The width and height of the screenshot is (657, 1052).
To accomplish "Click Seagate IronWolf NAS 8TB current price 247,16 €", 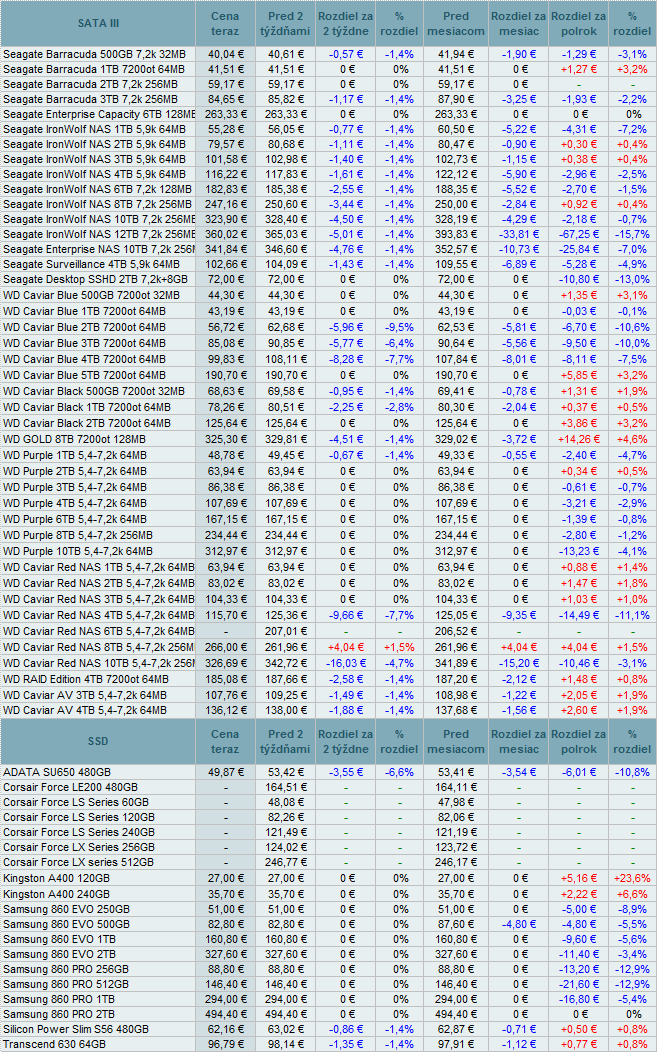I will coord(225,205).
